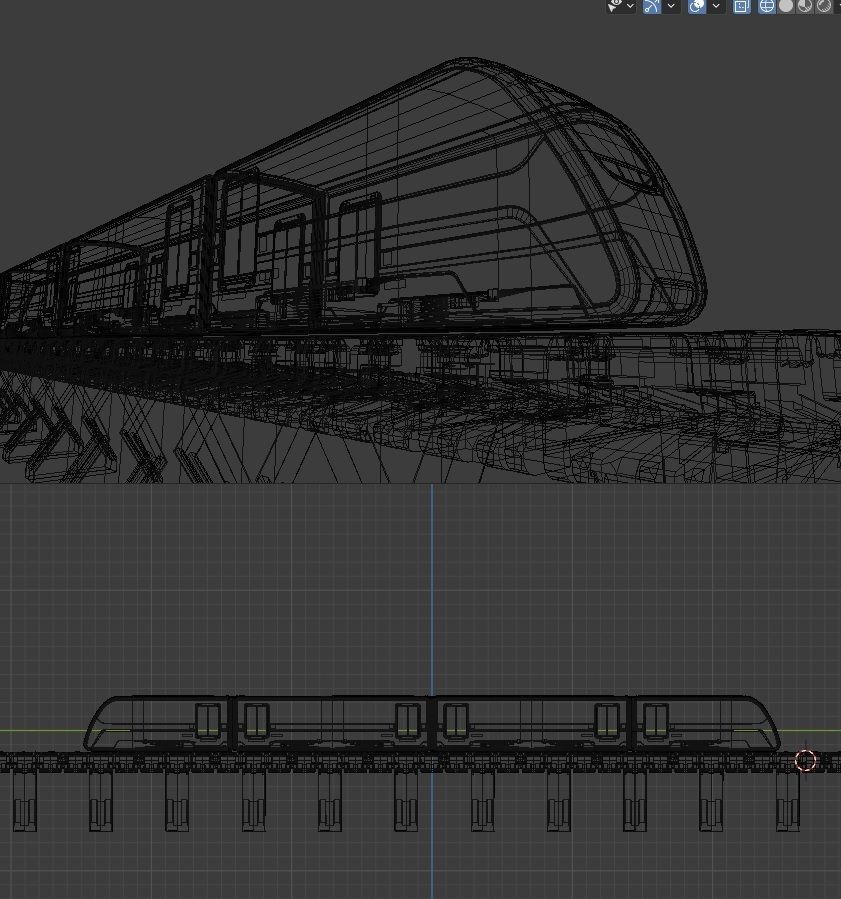This screenshot has height=899, width=841.
Task: Select Material Preview viewport shading
Action: 805,6
